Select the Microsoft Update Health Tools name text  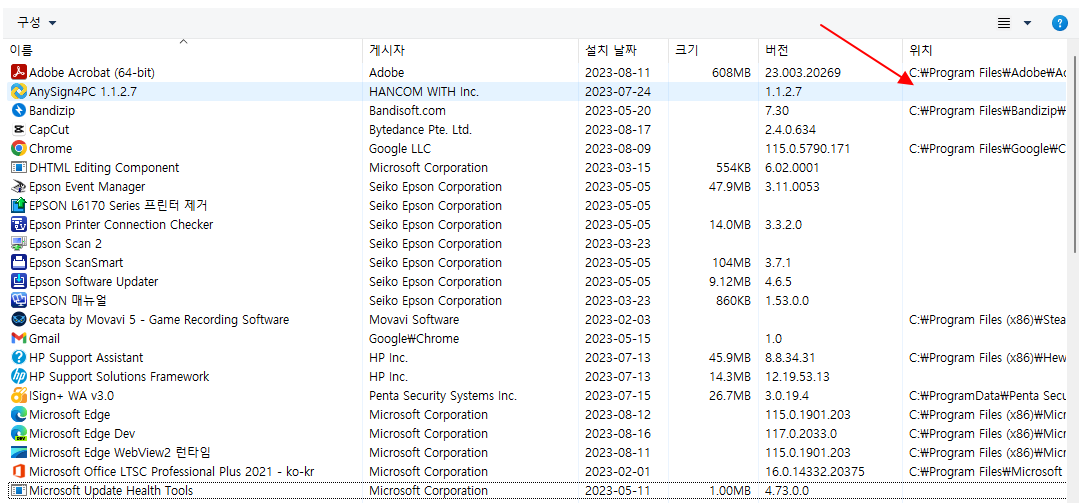point(111,491)
